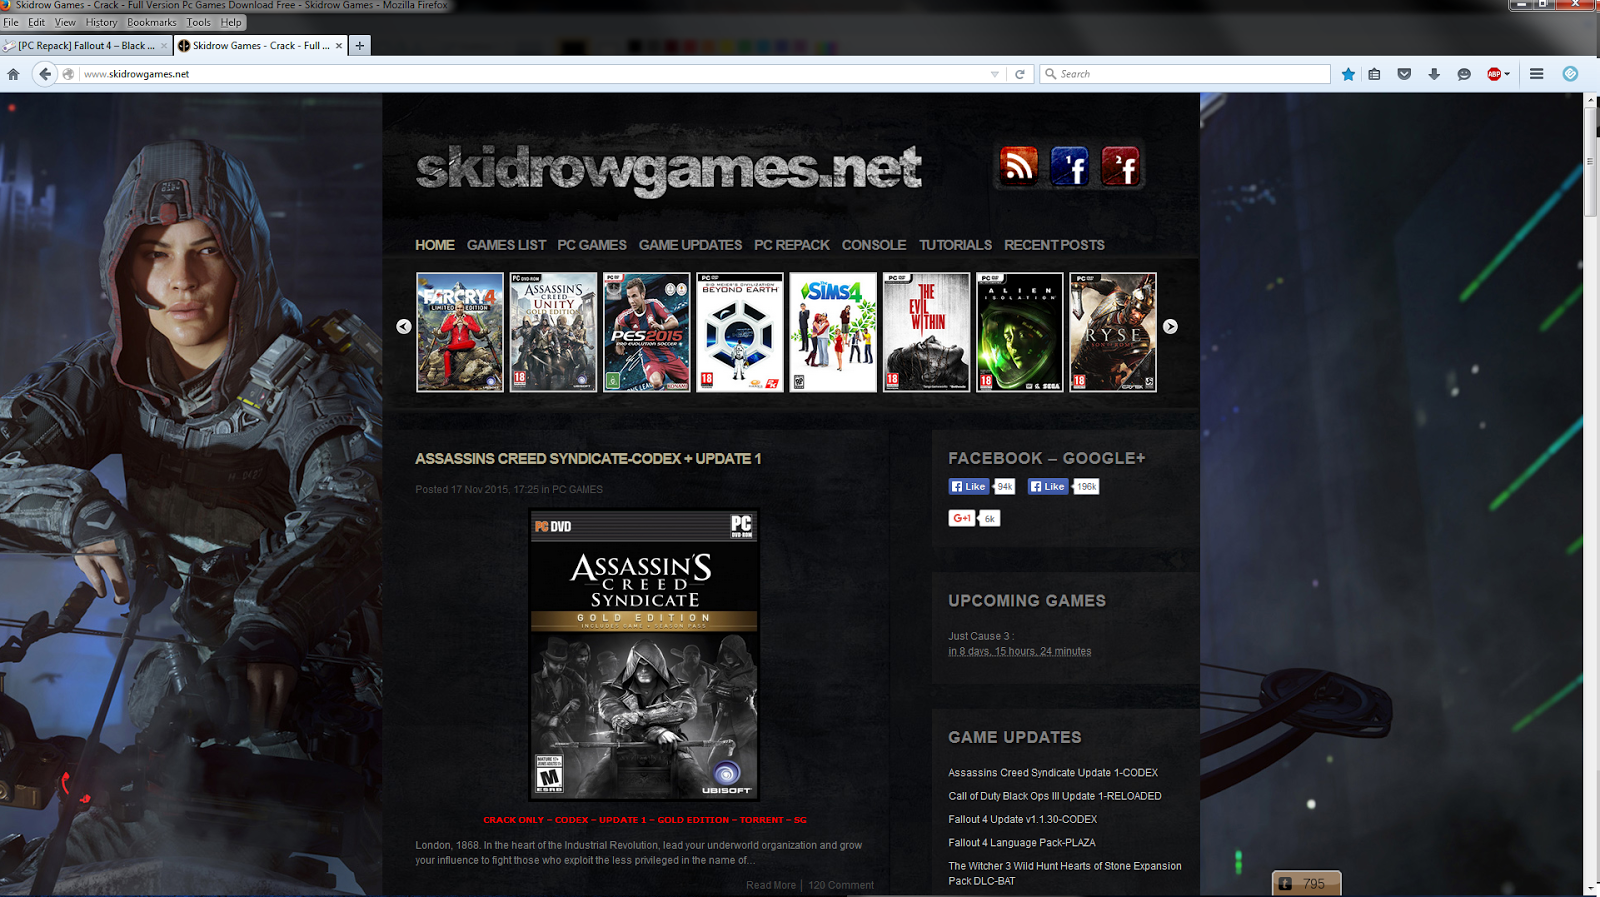Click the blue circular extension icon

coord(1570,74)
